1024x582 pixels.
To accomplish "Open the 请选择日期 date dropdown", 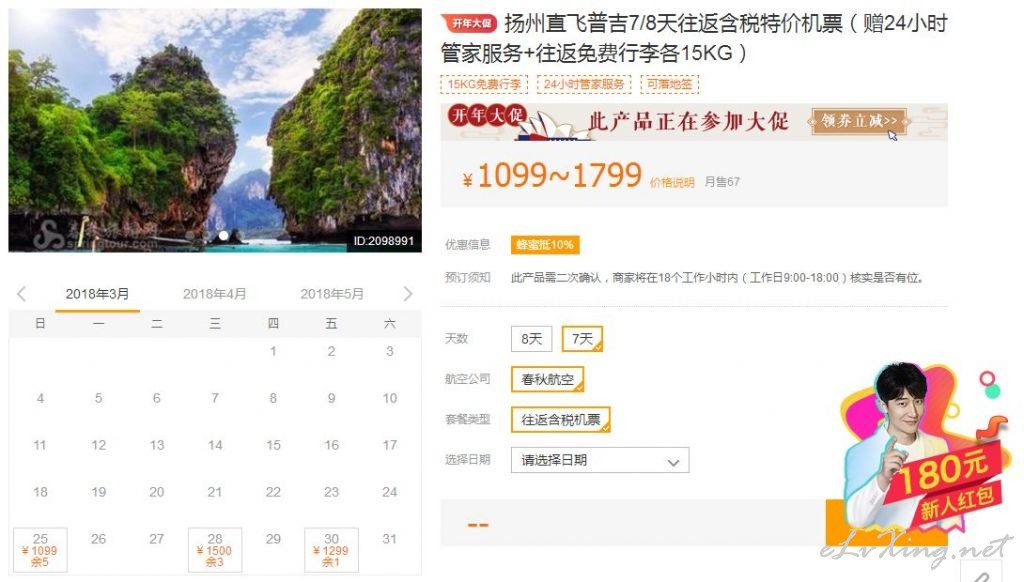I will coord(600,461).
